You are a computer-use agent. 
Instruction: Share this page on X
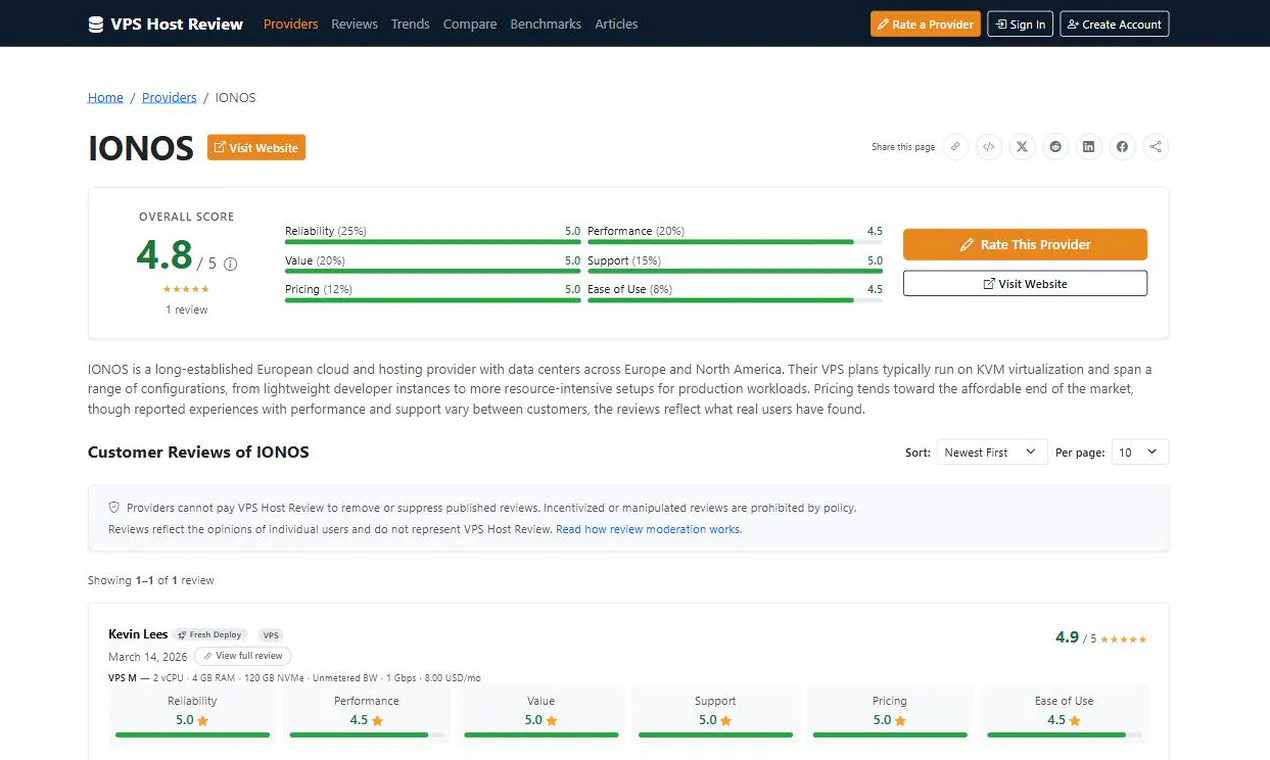pos(1022,147)
